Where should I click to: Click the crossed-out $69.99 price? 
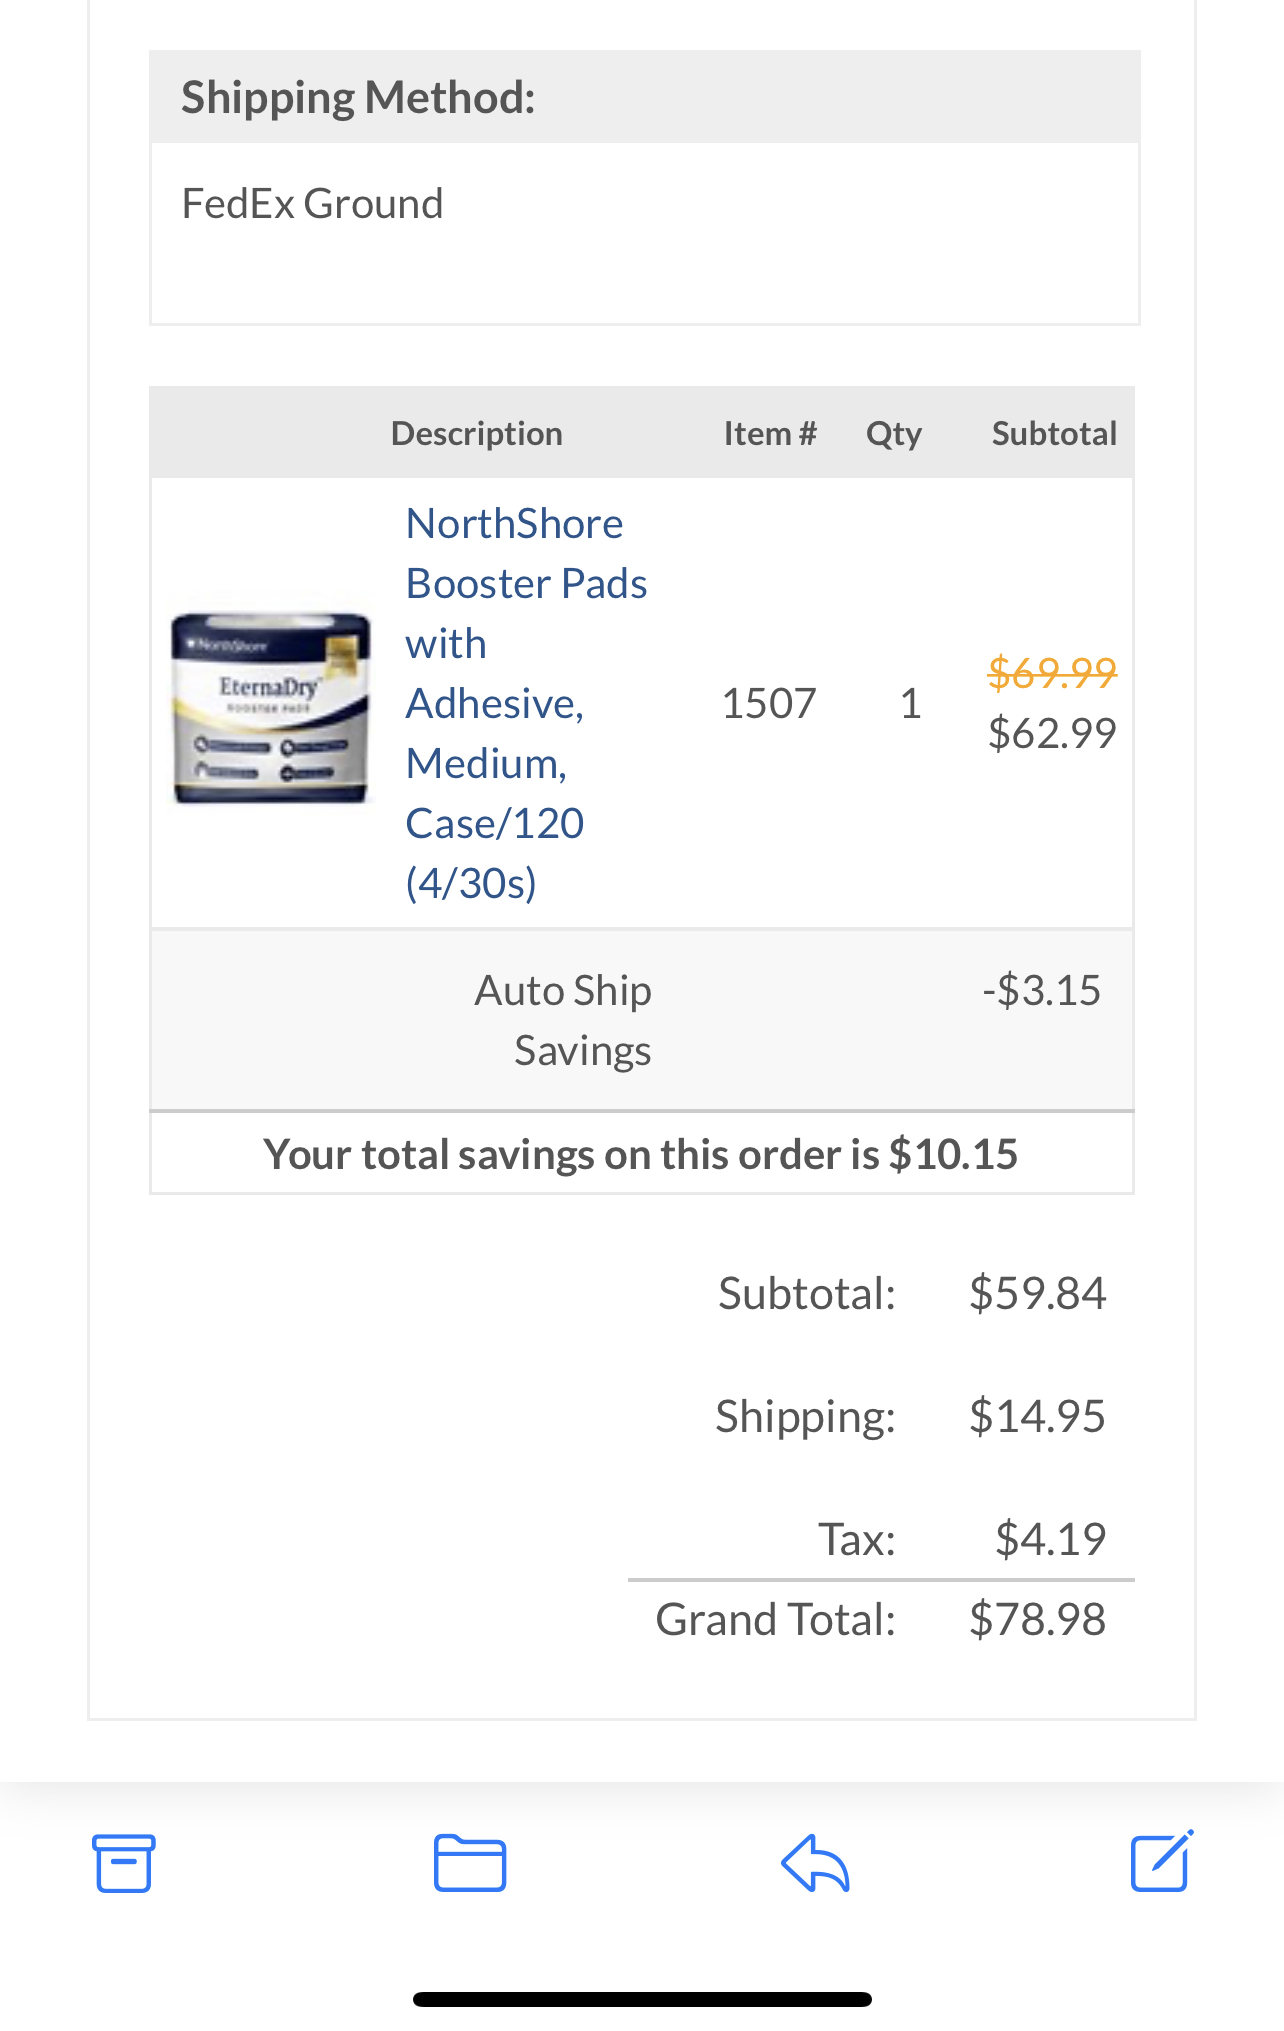pyautogui.click(x=1052, y=672)
